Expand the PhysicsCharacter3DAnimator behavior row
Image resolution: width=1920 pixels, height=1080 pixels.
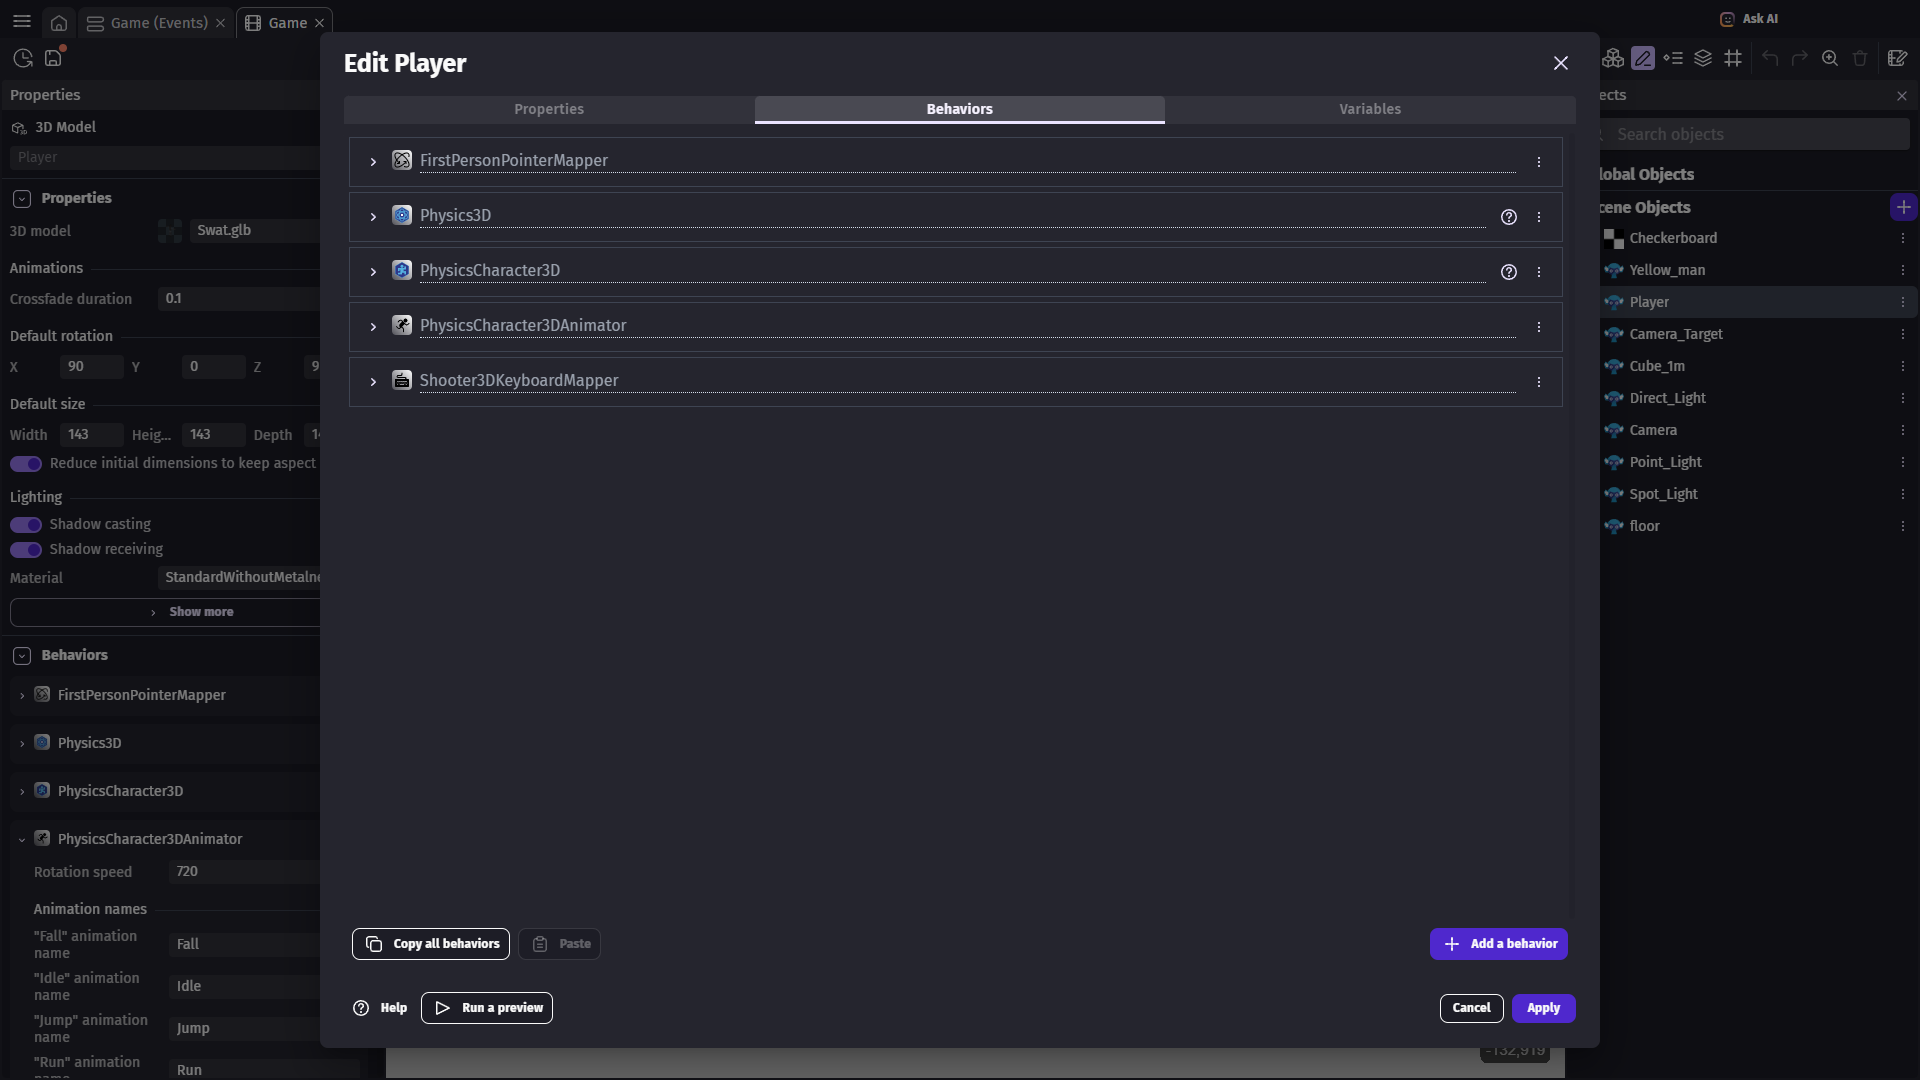point(373,327)
